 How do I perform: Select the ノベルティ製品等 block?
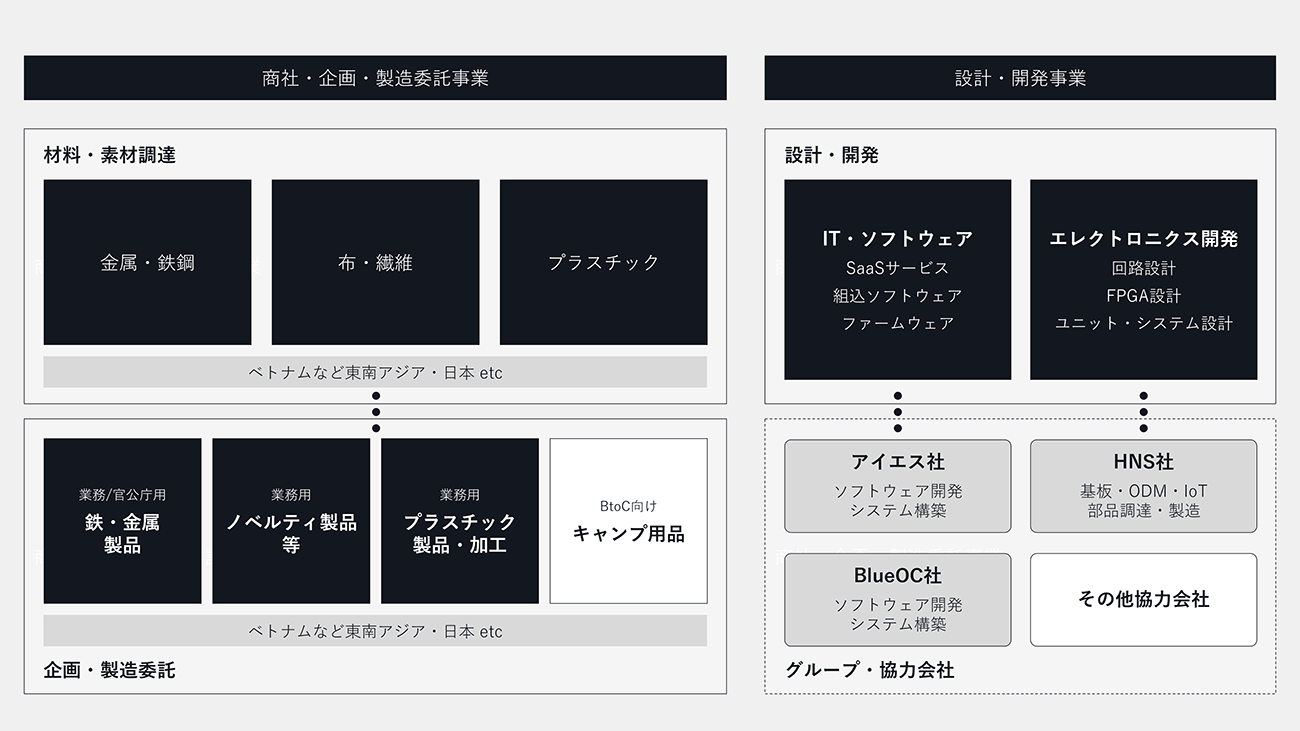point(290,519)
